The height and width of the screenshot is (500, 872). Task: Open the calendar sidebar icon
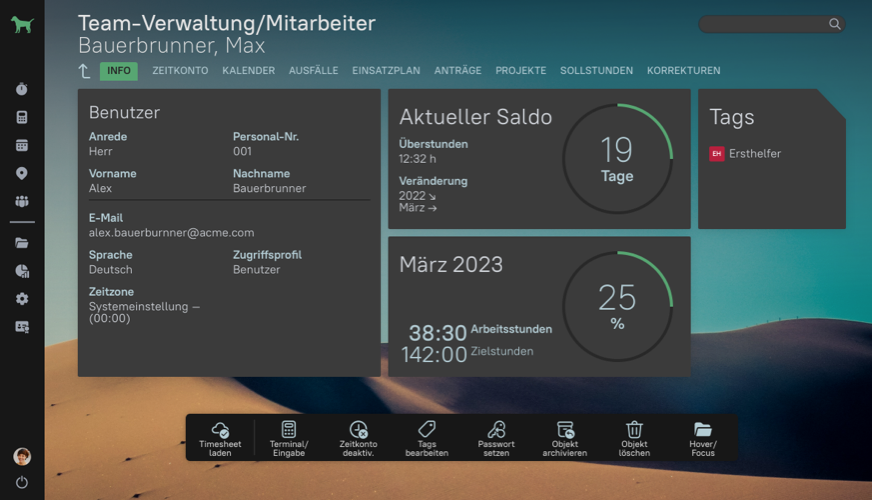[22, 145]
